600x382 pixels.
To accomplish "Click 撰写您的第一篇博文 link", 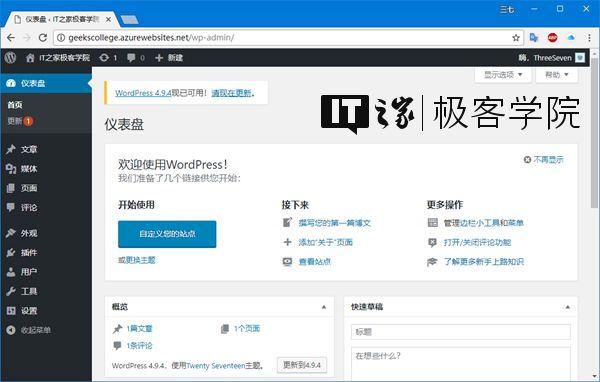I will pos(335,223).
